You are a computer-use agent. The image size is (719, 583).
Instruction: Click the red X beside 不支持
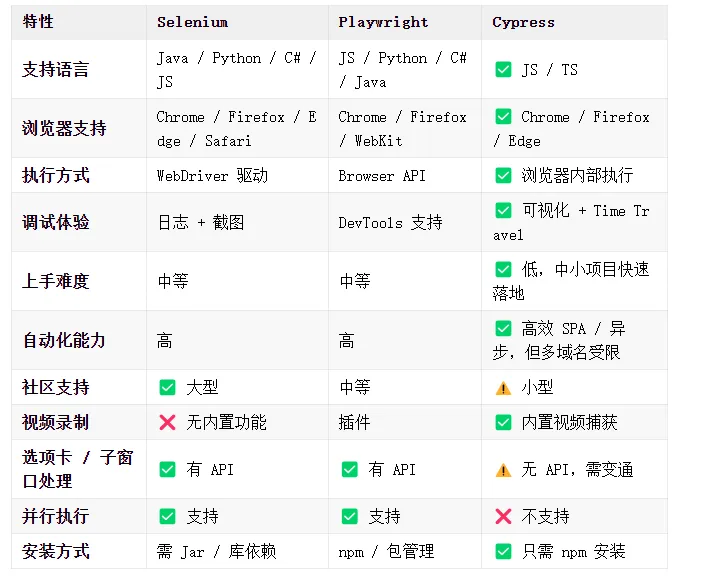click(503, 516)
